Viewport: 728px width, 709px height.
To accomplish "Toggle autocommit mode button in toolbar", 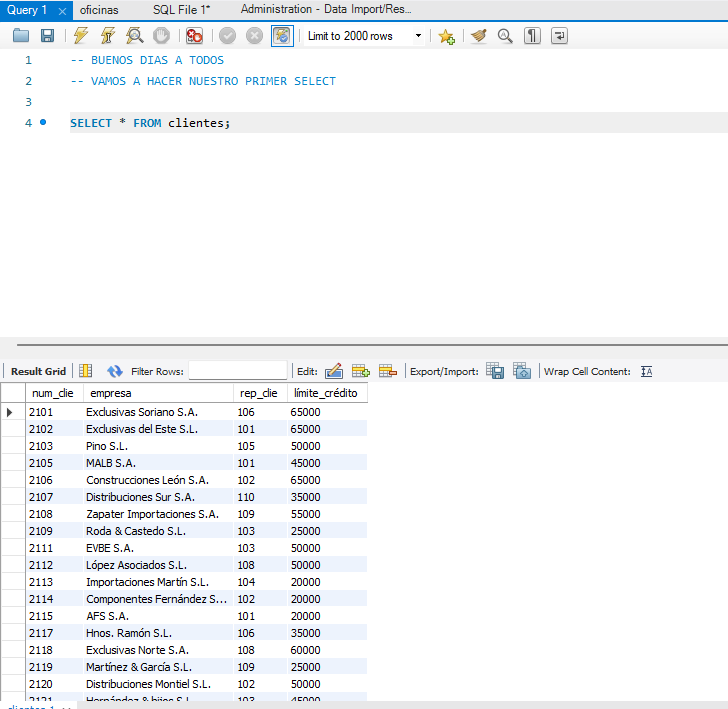I will (283, 36).
